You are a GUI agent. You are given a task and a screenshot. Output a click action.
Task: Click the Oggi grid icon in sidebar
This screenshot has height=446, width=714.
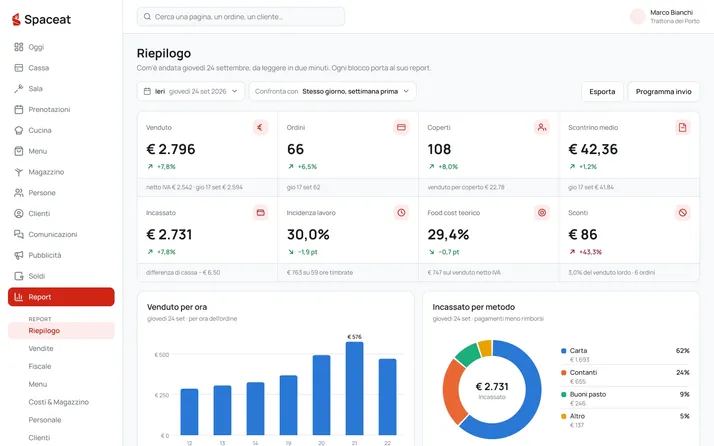[19, 47]
